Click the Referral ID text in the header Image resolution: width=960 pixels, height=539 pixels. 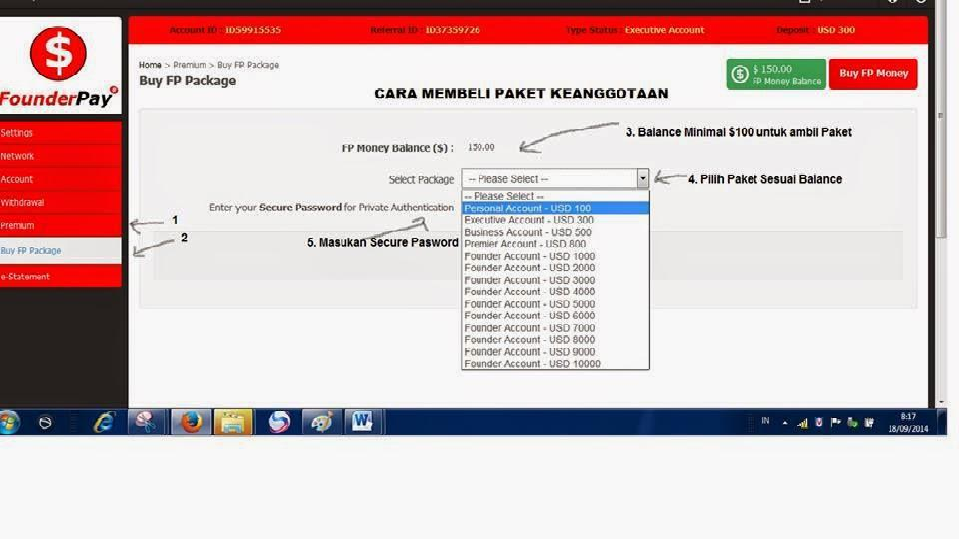coord(425,30)
